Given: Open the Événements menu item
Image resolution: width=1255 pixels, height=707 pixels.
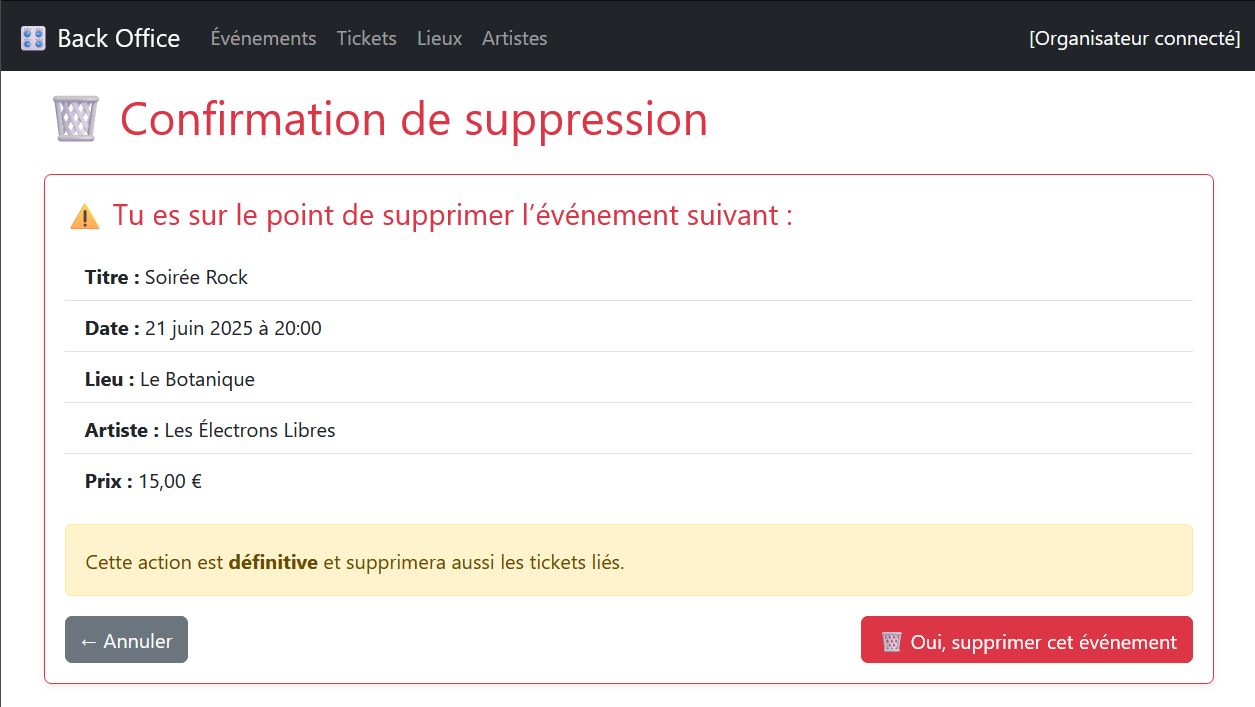Looking at the screenshot, I should [x=263, y=39].
